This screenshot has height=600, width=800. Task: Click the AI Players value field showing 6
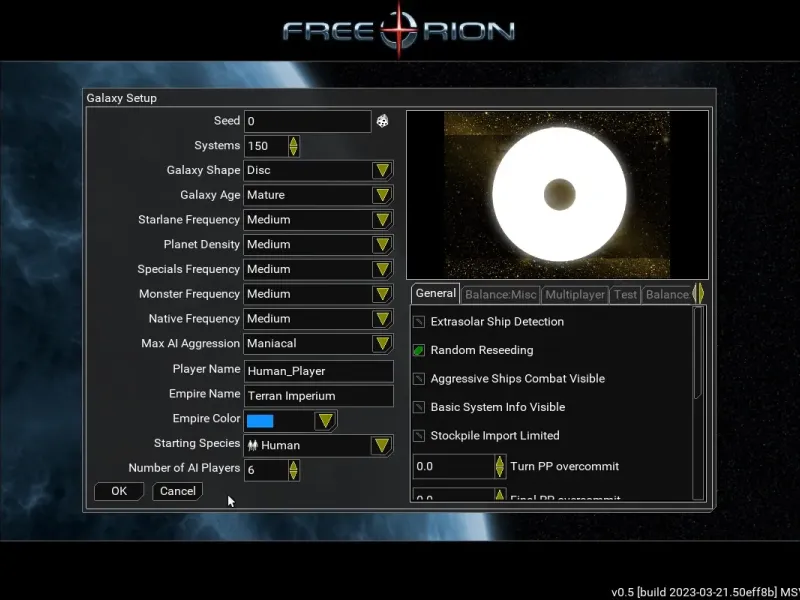tap(266, 470)
